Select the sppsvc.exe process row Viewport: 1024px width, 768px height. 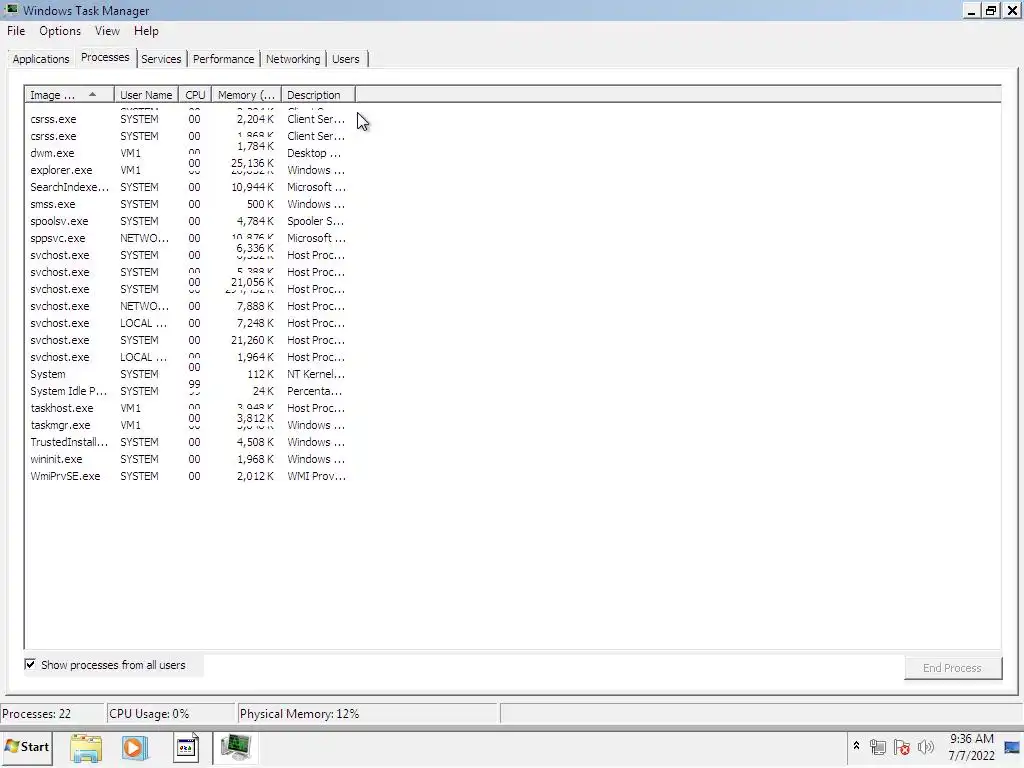[188, 238]
